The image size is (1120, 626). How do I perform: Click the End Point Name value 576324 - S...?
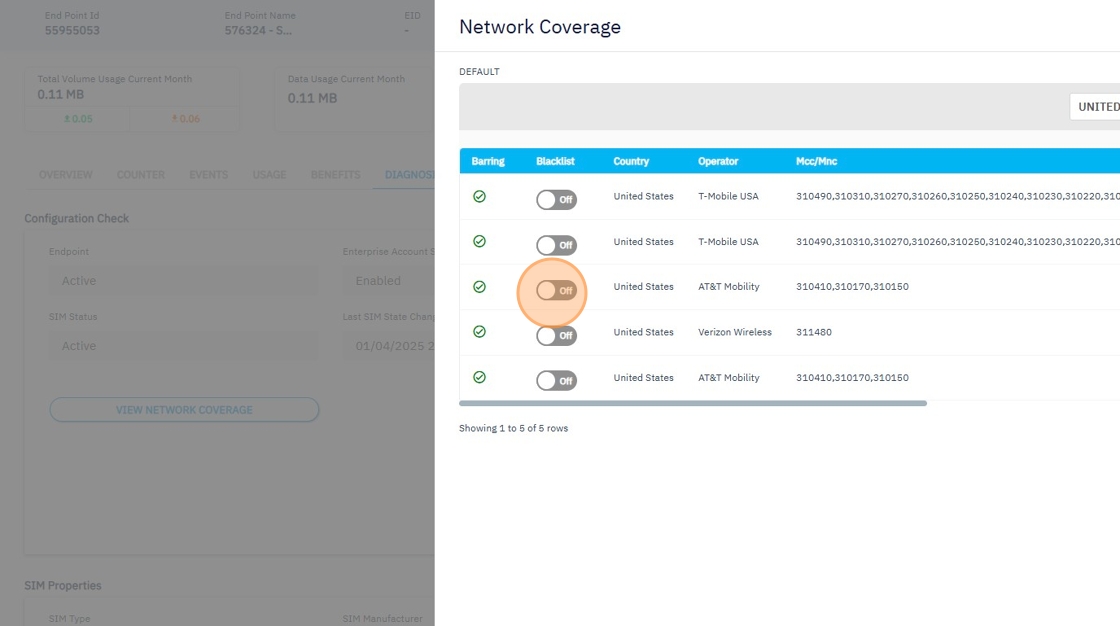[258, 31]
